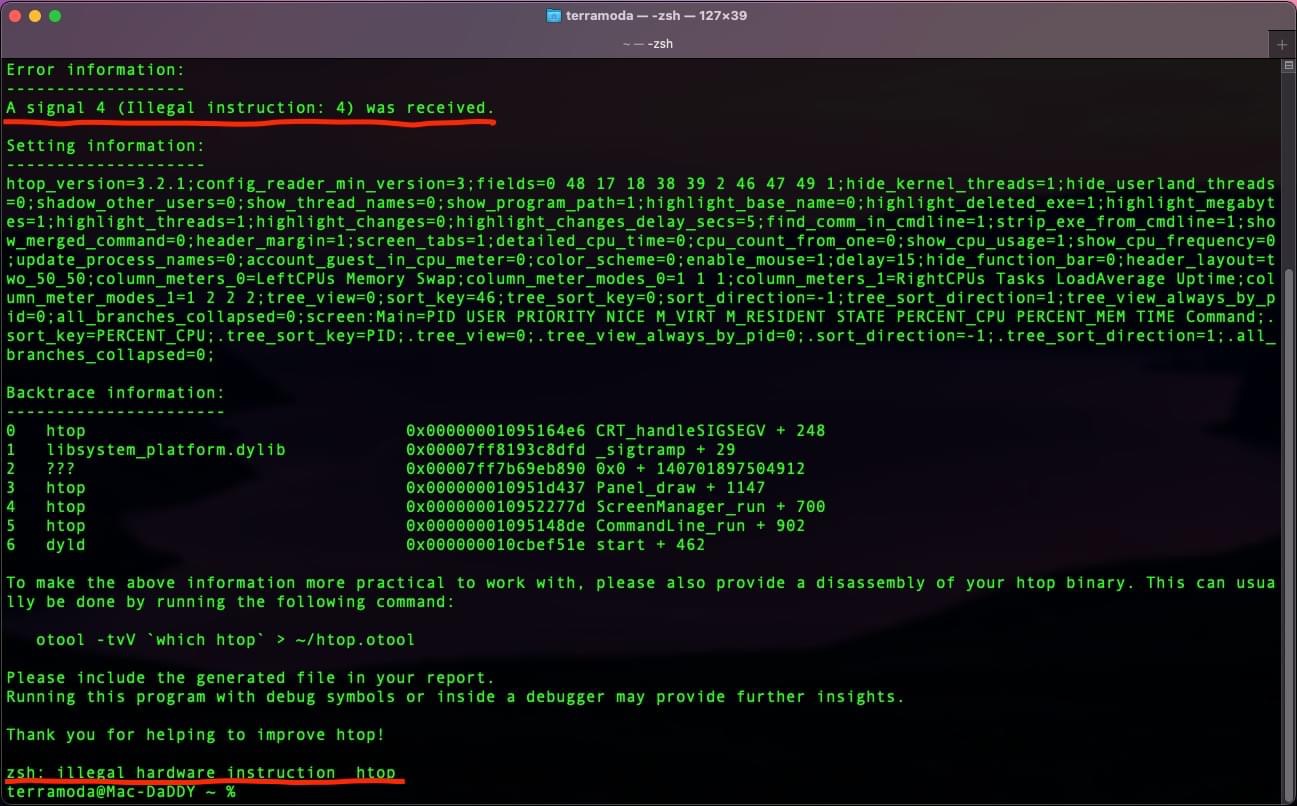The height and width of the screenshot is (806, 1297).
Task: Click the "Backtrace information:" heading
Action: click(x=116, y=393)
